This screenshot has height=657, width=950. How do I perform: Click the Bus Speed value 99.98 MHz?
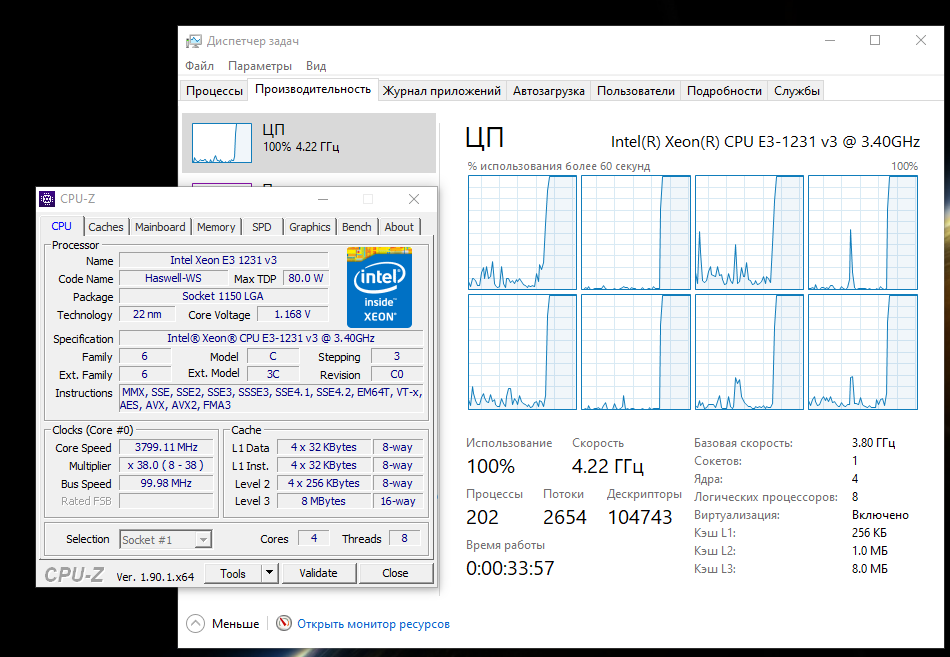click(x=166, y=483)
